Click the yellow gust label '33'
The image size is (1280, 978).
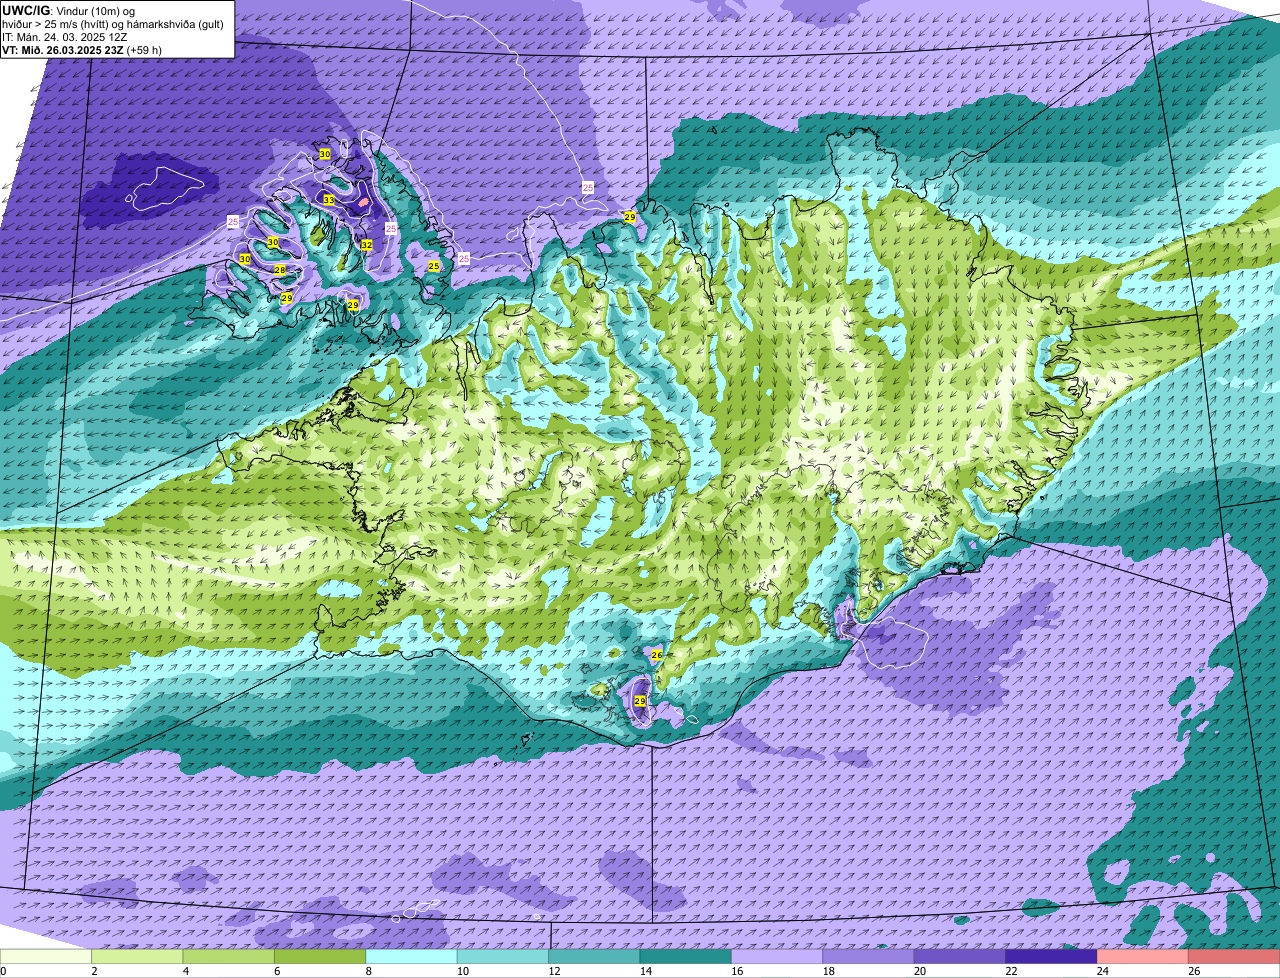pos(329,200)
